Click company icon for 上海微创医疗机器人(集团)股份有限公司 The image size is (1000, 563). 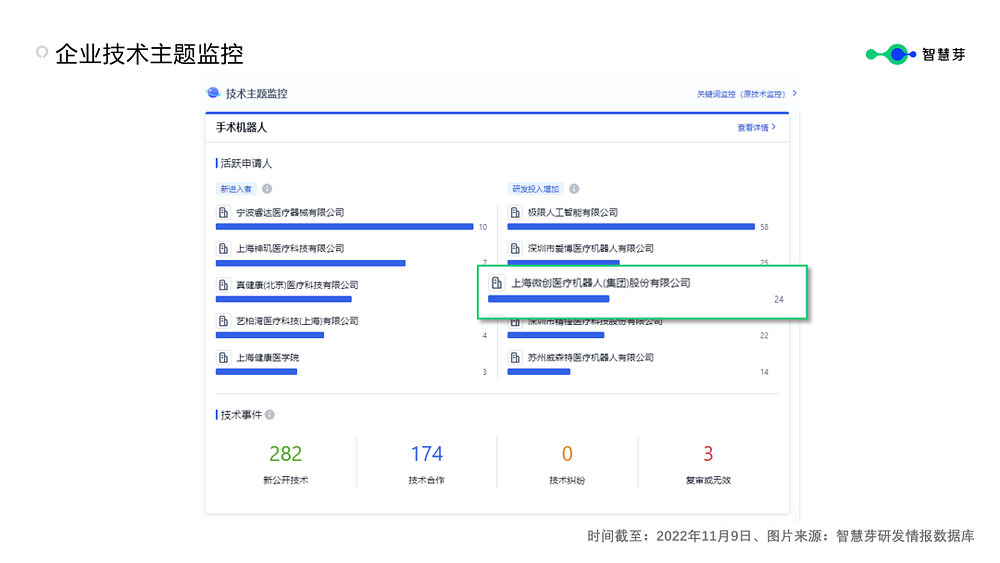[497, 283]
